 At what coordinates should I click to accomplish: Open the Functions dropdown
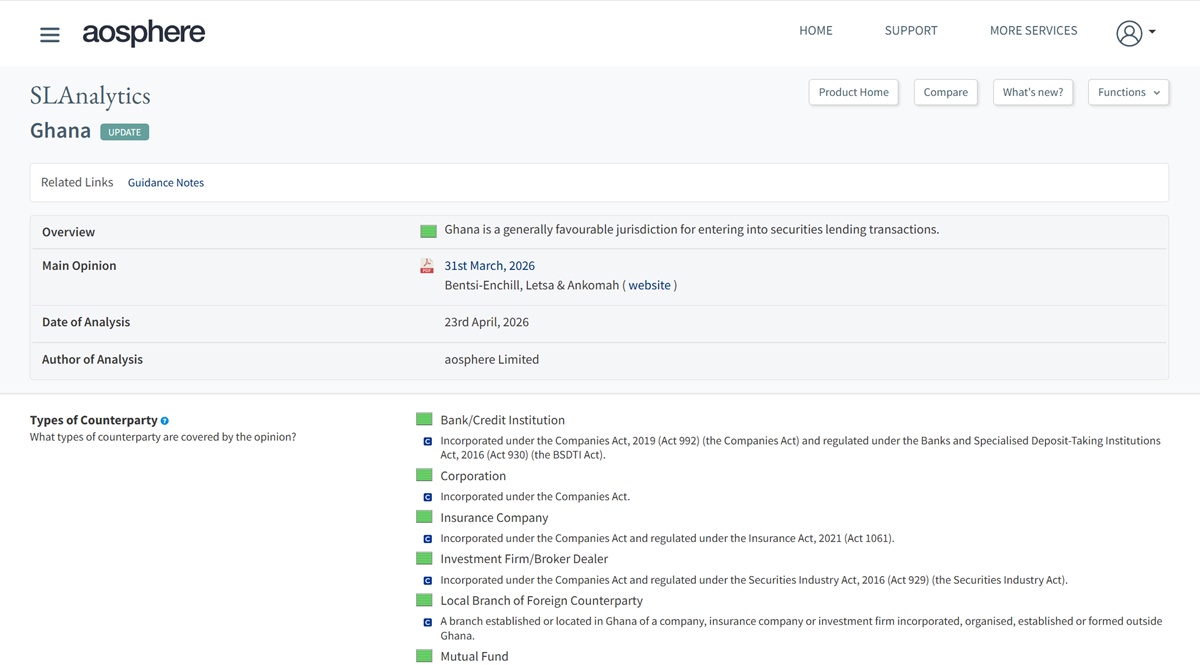coord(1129,92)
